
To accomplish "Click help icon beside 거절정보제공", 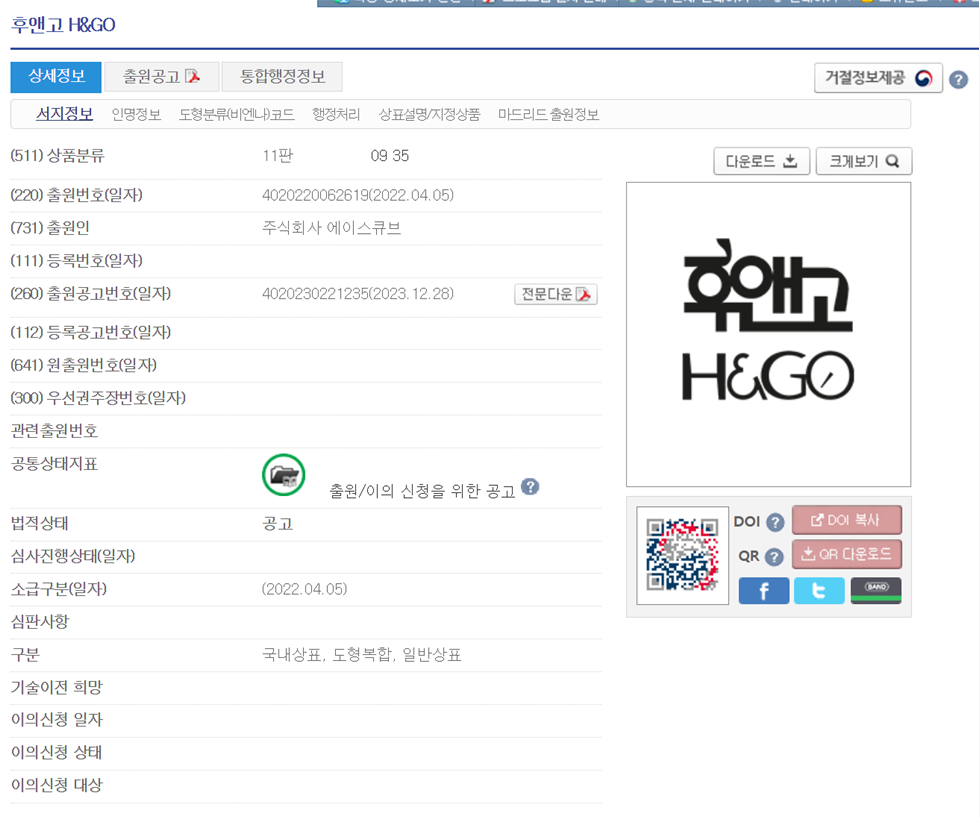I will click(x=958, y=79).
